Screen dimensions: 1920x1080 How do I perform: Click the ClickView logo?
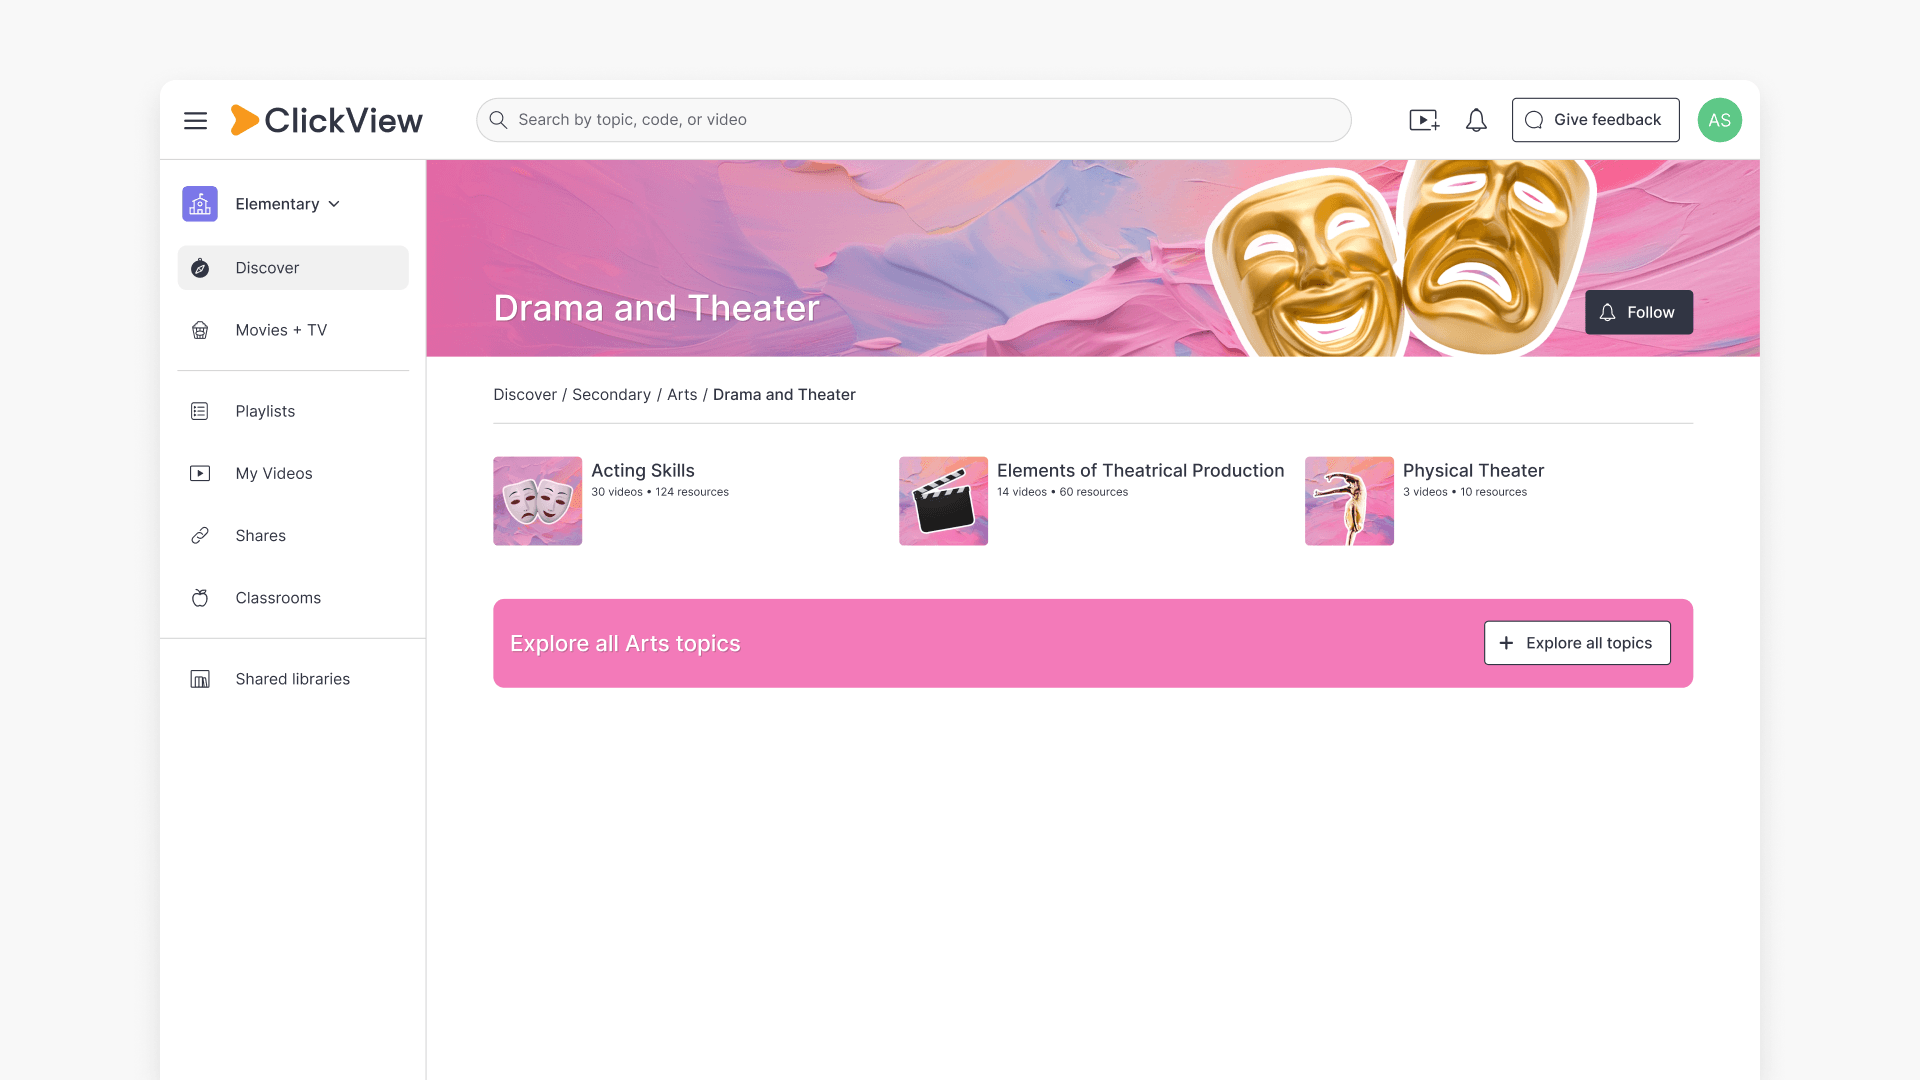pos(327,120)
